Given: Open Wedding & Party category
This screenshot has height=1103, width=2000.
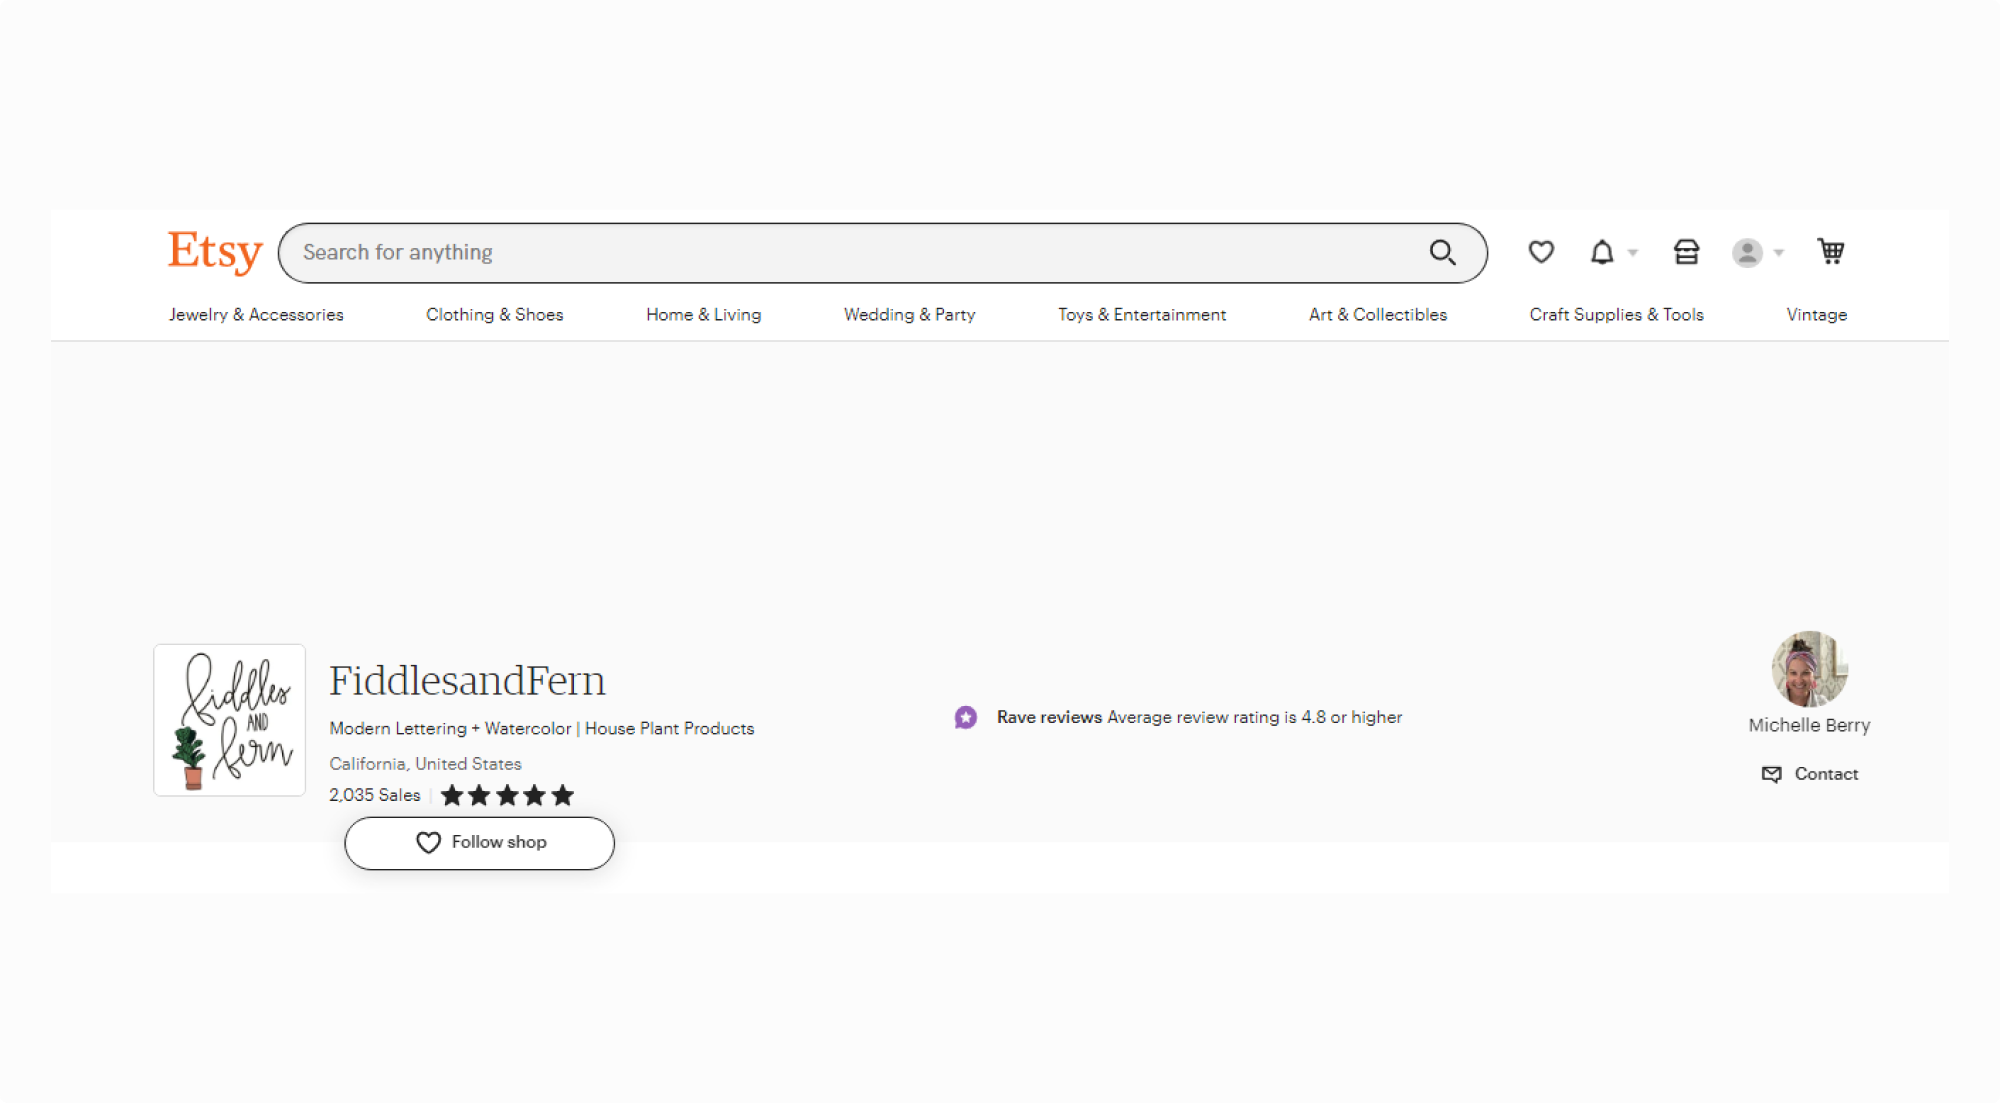Looking at the screenshot, I should pyautogui.click(x=910, y=314).
